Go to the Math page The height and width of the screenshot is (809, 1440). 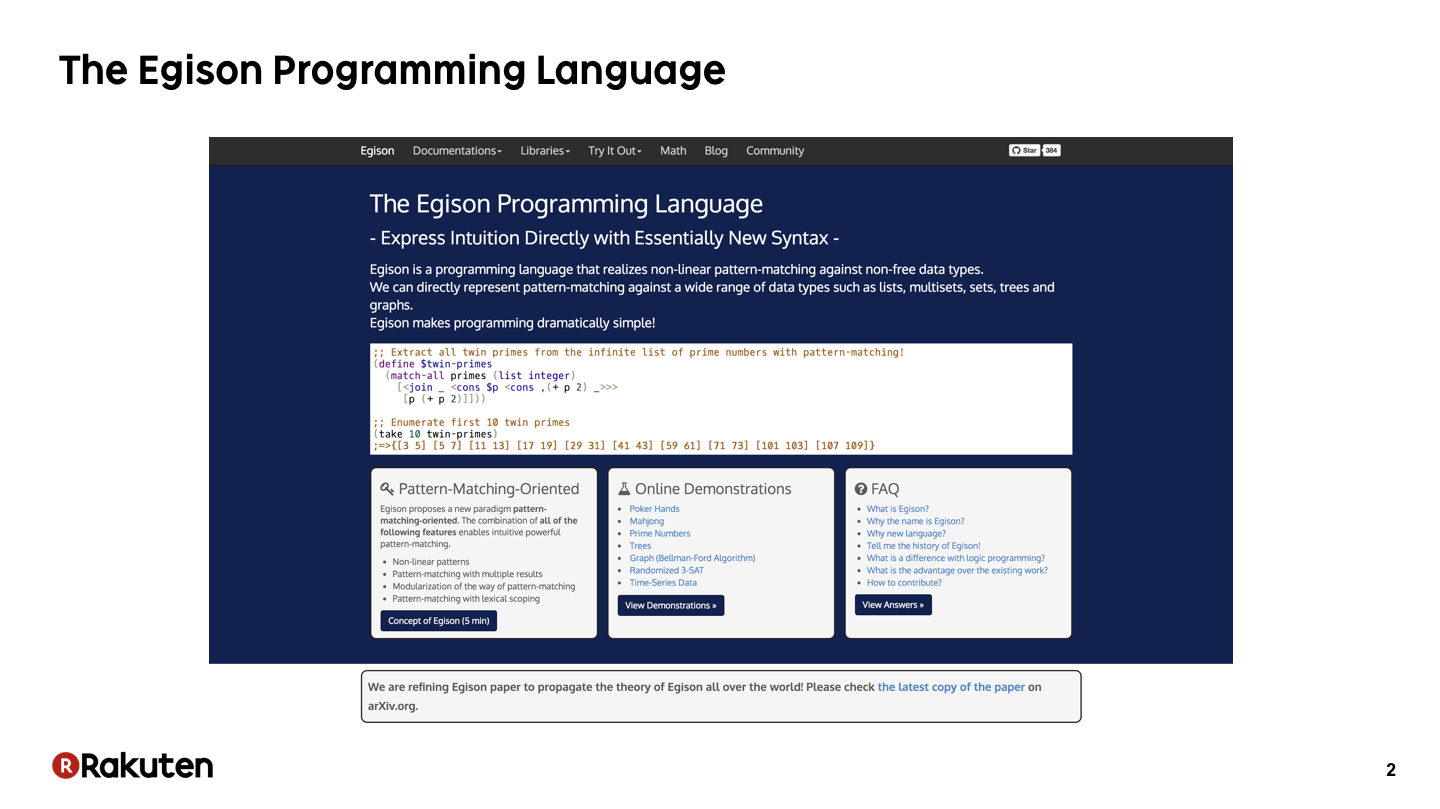point(673,151)
